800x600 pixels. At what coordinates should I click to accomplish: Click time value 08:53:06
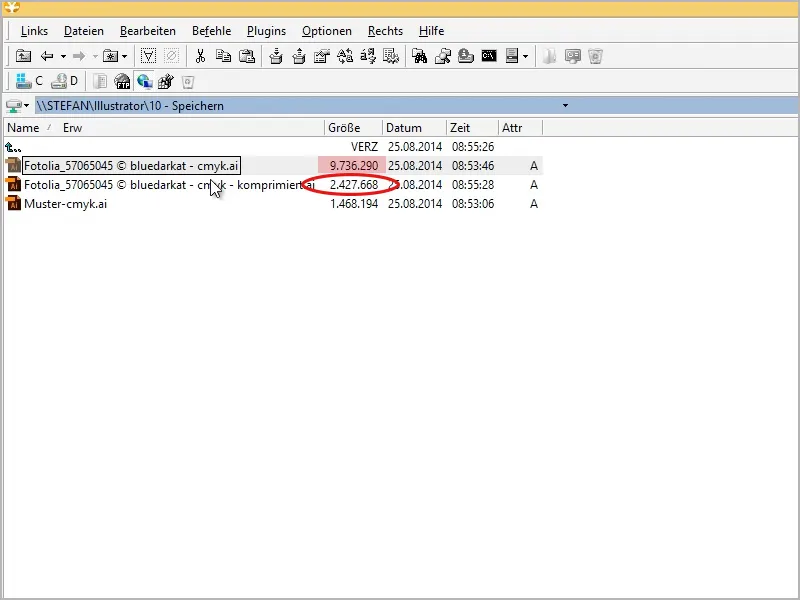point(472,204)
